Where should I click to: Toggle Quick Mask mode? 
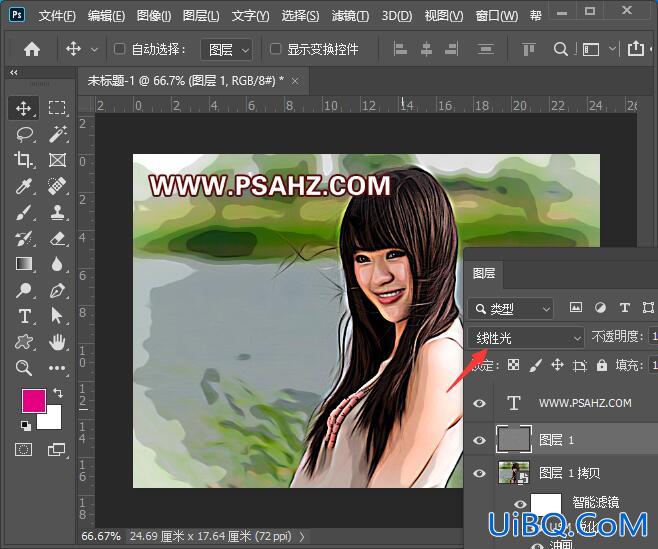pos(24,450)
